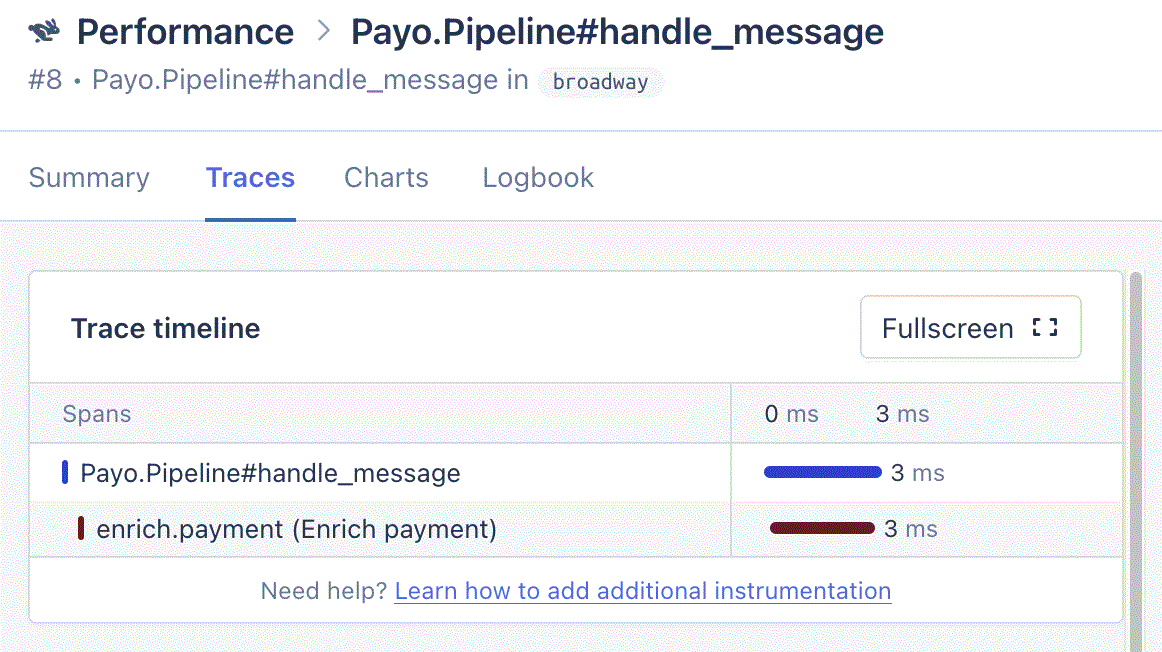Click the breadcrumb chevron separator arrow
1162x652 pixels.
click(x=323, y=31)
